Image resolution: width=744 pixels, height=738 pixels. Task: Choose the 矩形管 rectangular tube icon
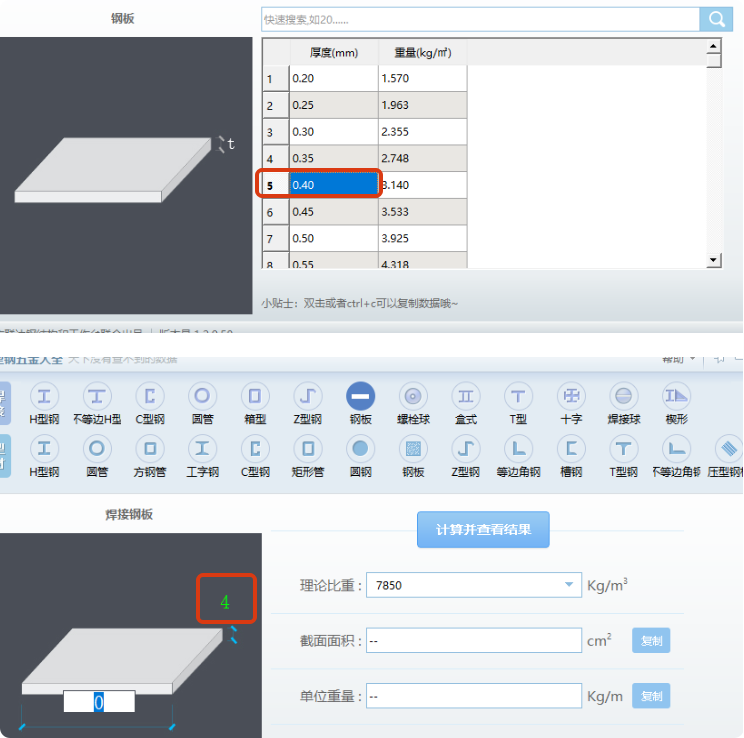pyautogui.click(x=308, y=448)
